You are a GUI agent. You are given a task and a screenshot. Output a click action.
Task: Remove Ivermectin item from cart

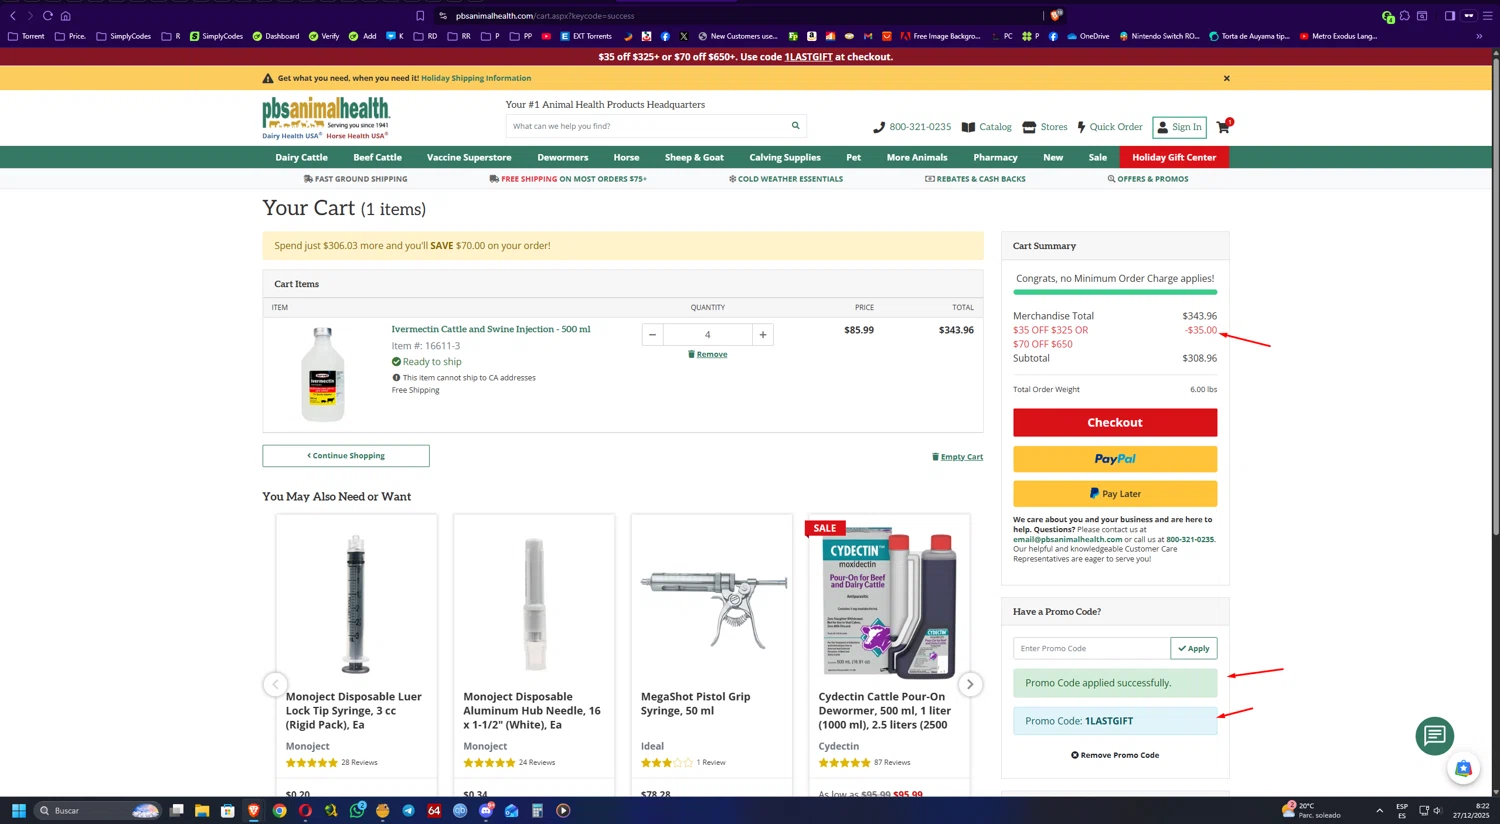(x=708, y=354)
